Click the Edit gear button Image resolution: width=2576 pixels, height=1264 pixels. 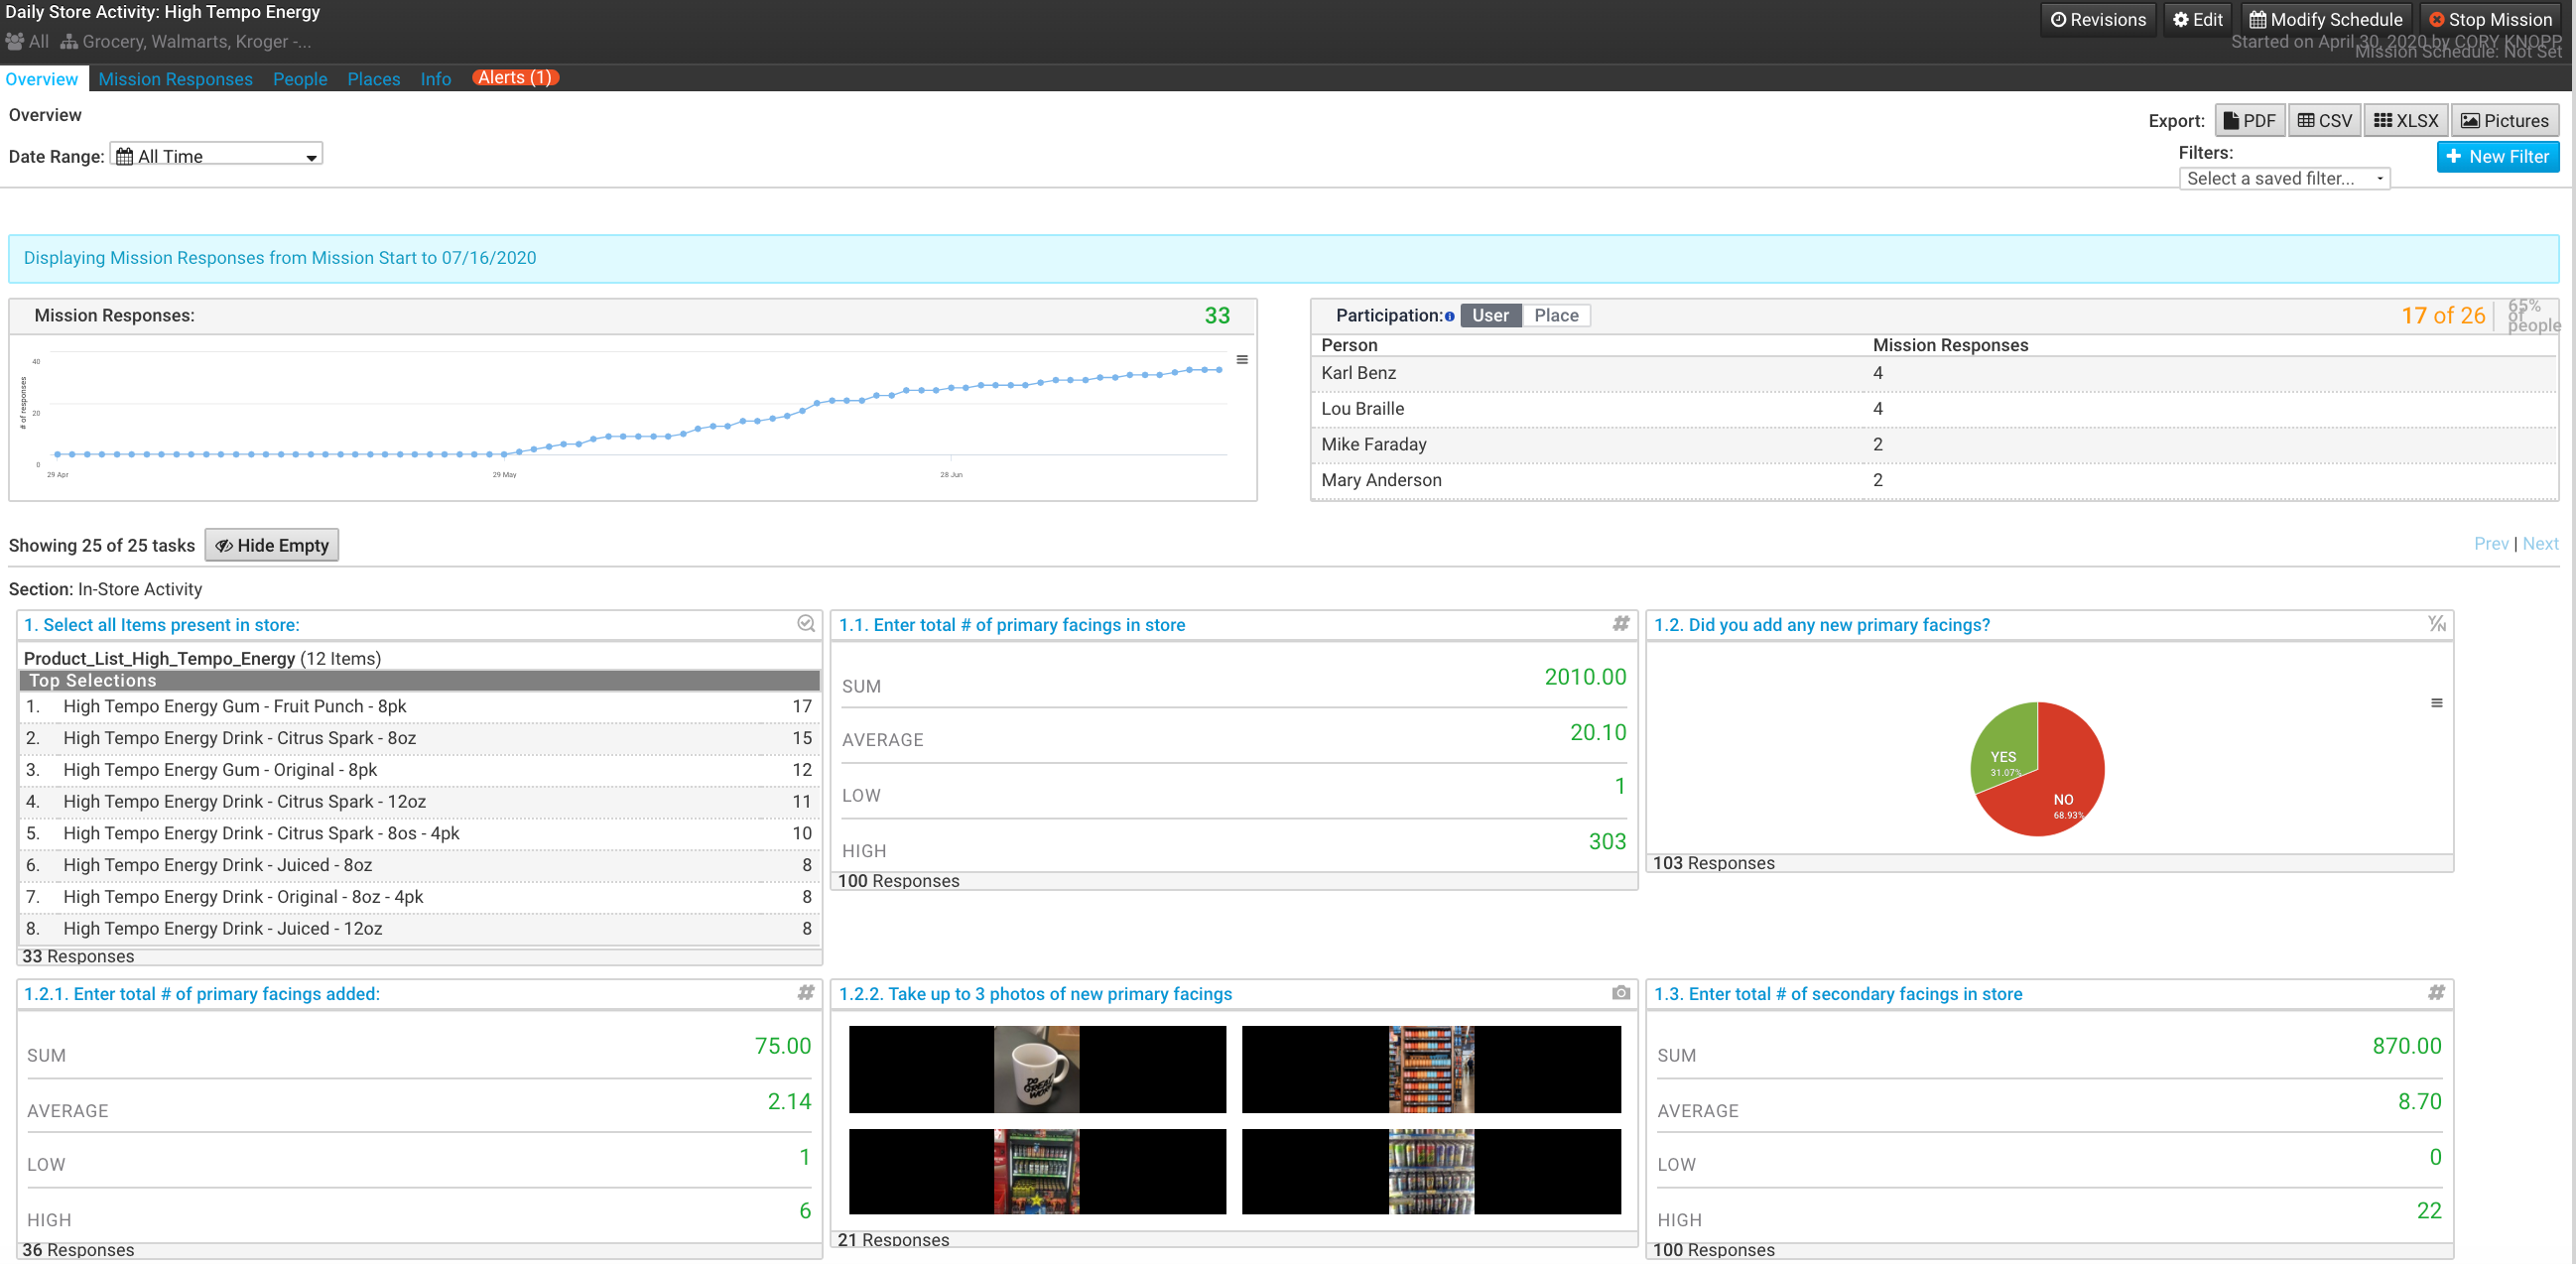pos(2197,19)
